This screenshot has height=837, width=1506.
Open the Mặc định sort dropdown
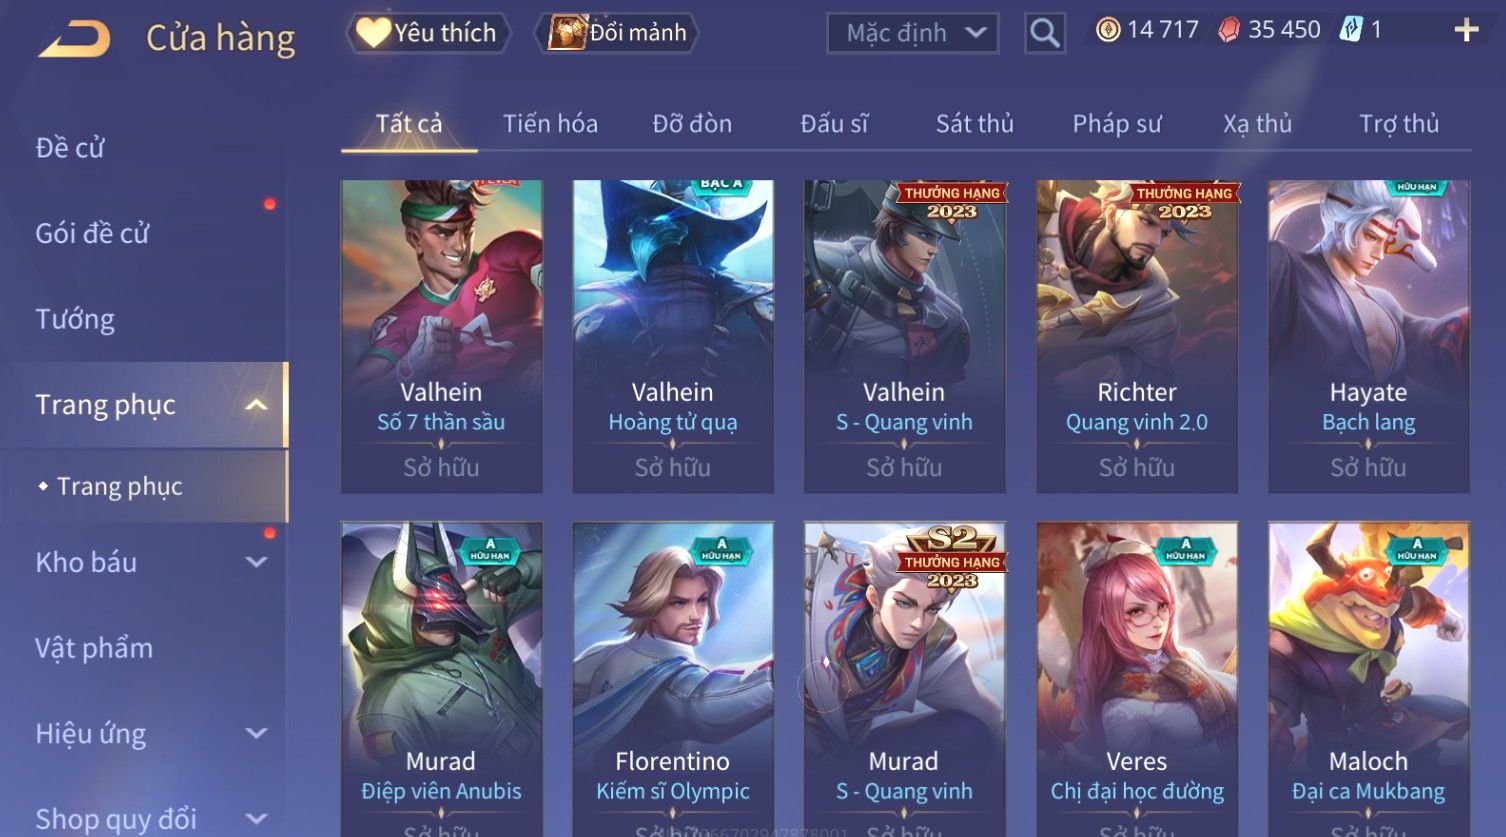[x=913, y=33]
